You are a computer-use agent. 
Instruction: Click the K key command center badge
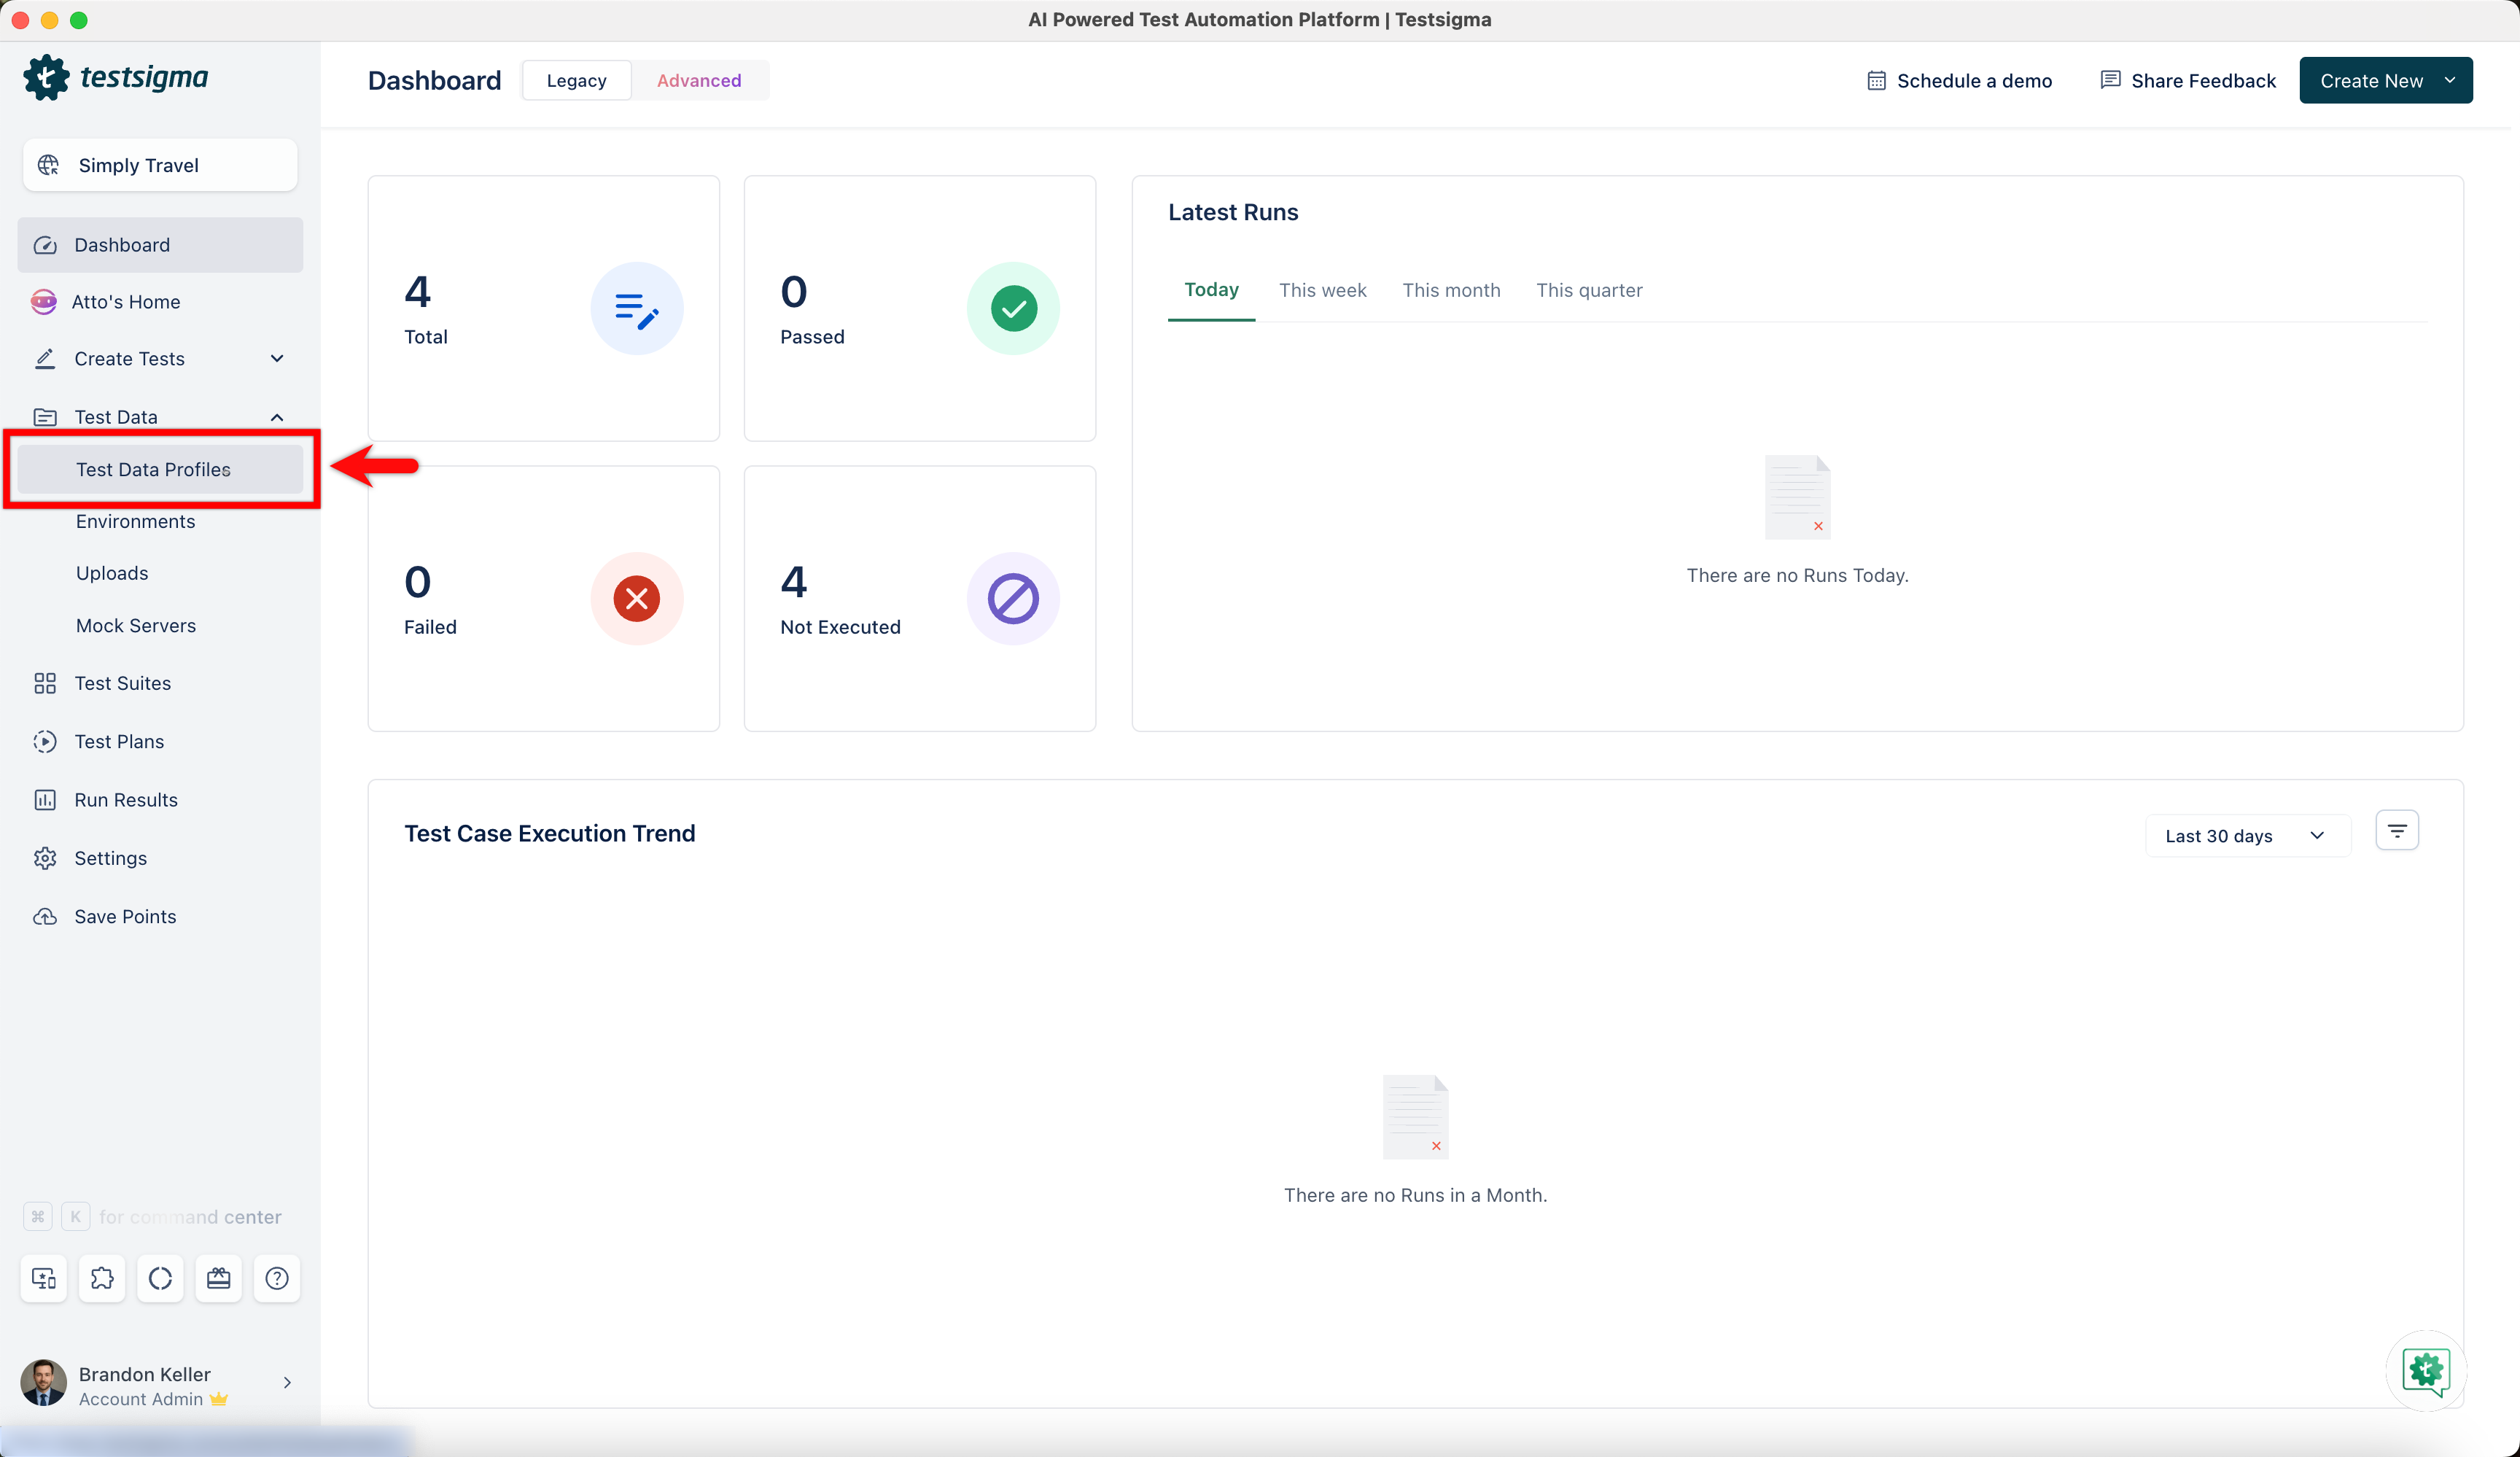[x=76, y=1217]
